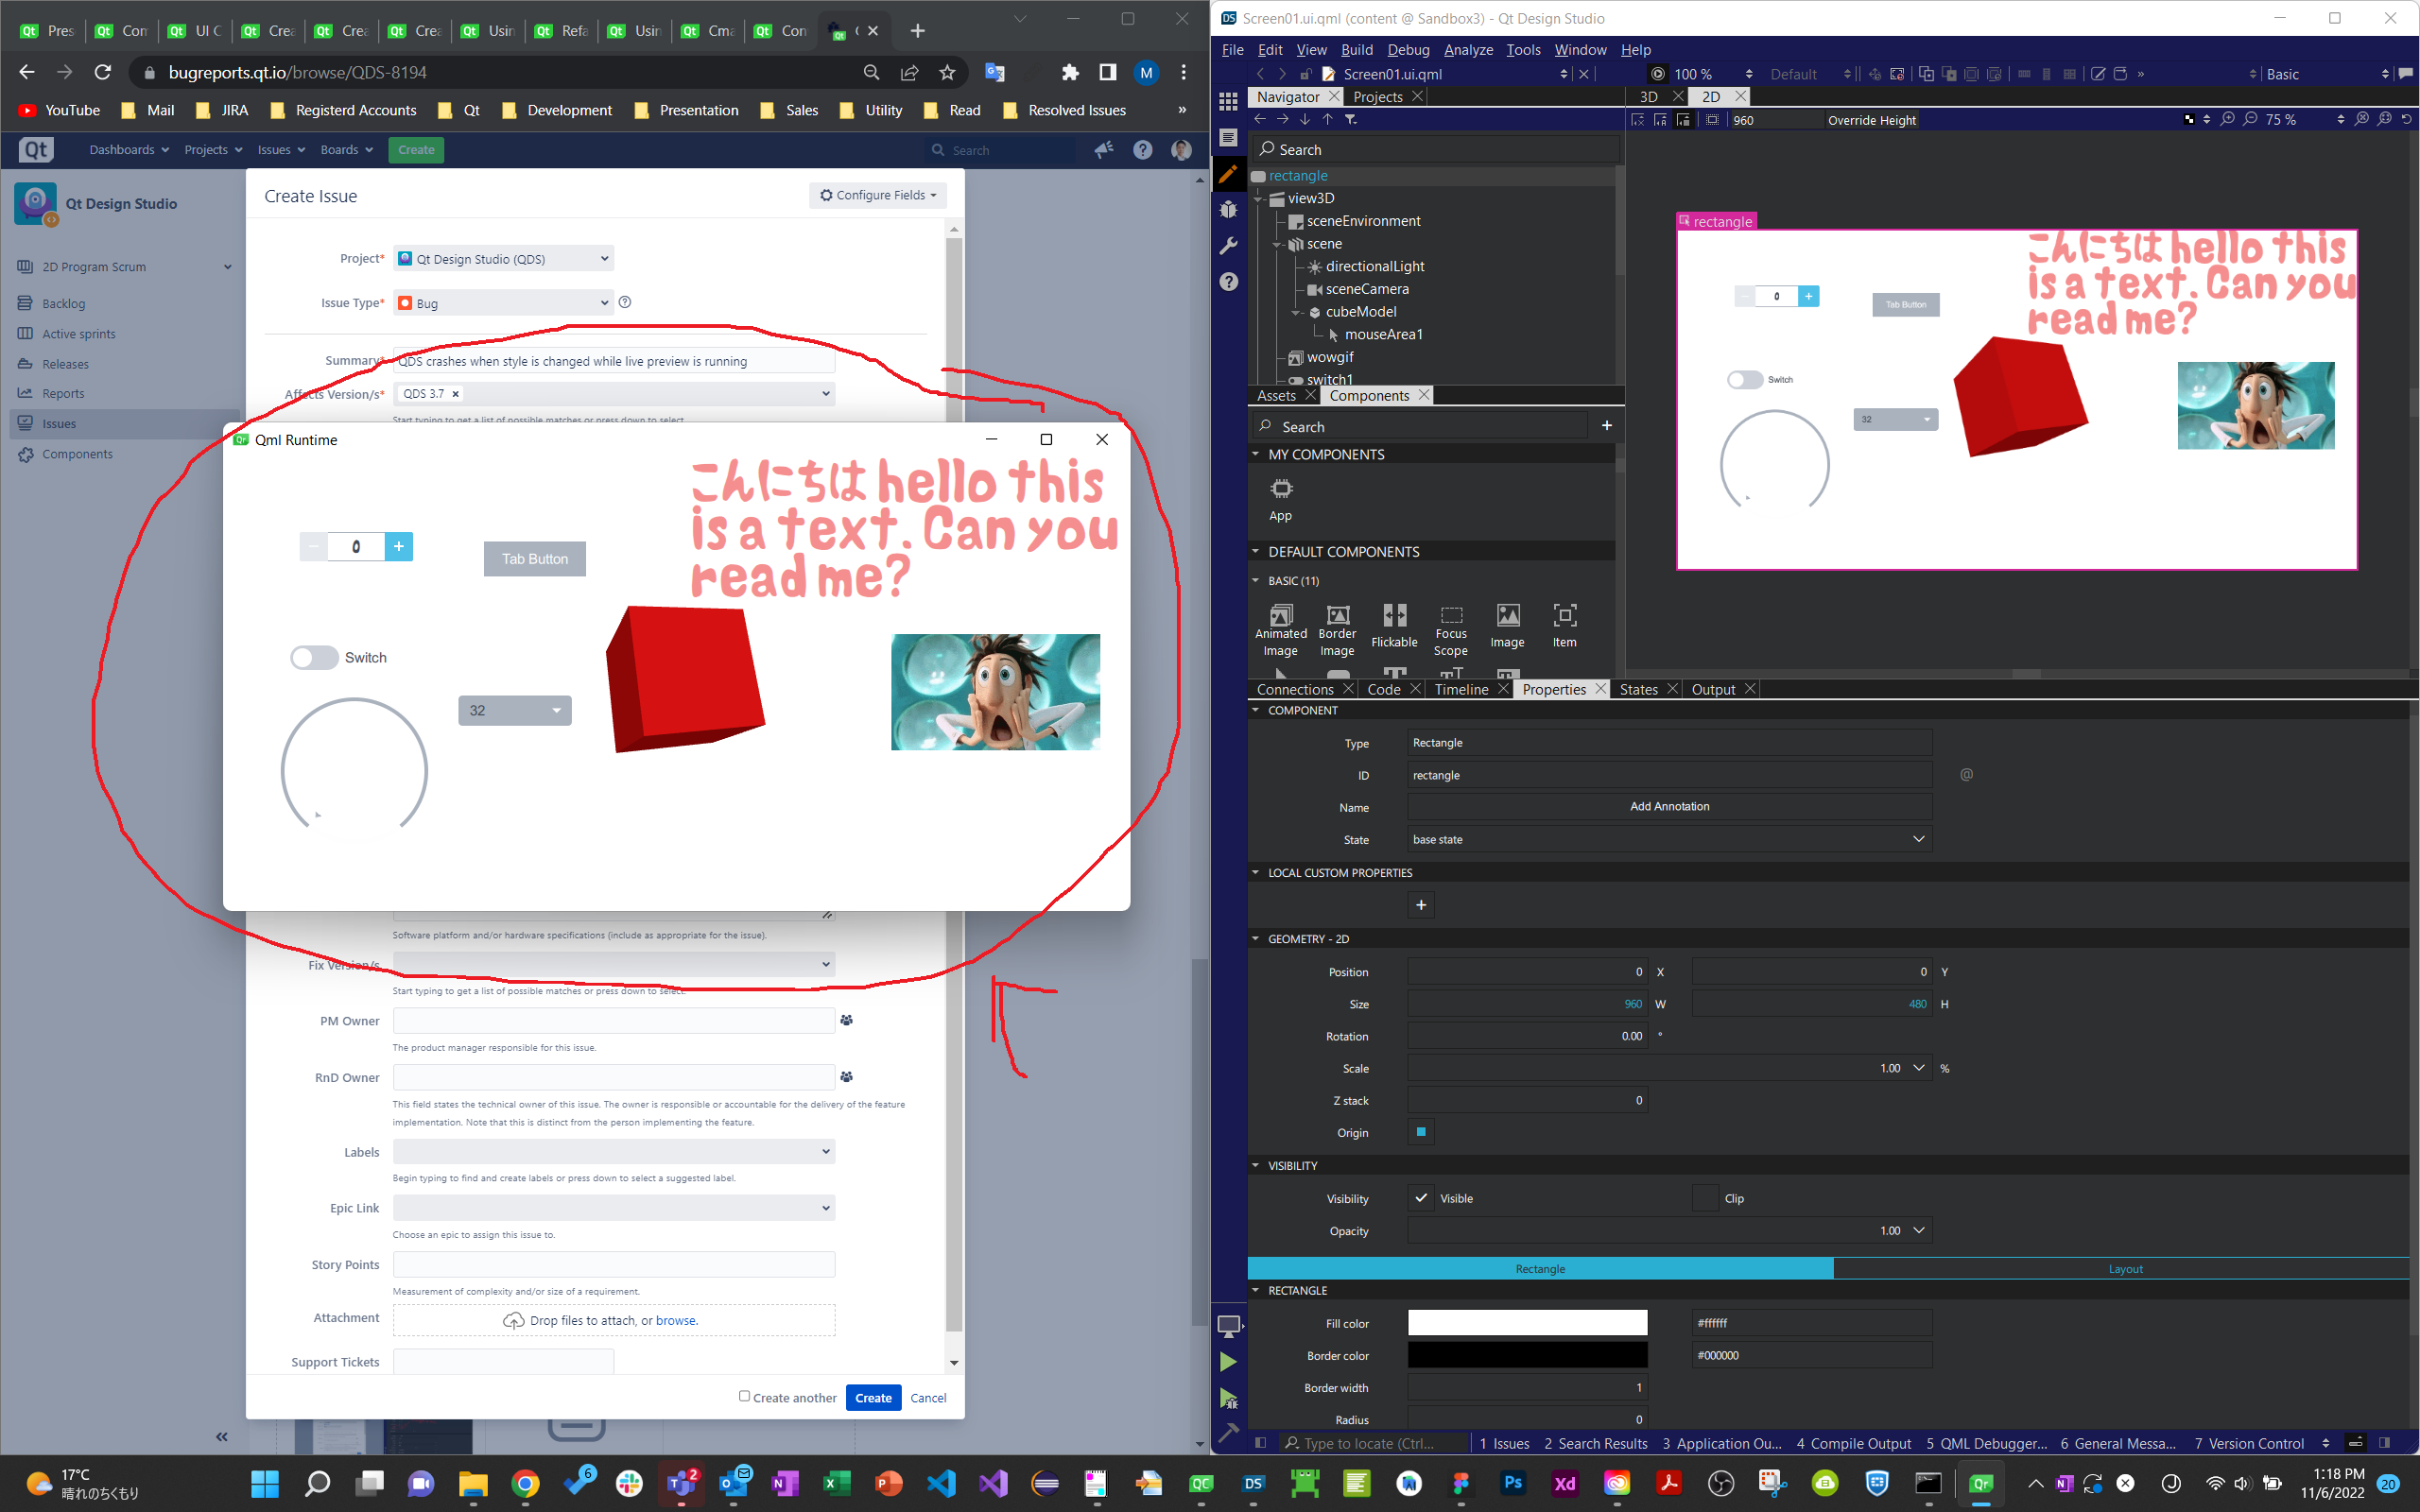The width and height of the screenshot is (2420, 1512).
Task: Open the App component under My Components
Action: click(x=1281, y=499)
